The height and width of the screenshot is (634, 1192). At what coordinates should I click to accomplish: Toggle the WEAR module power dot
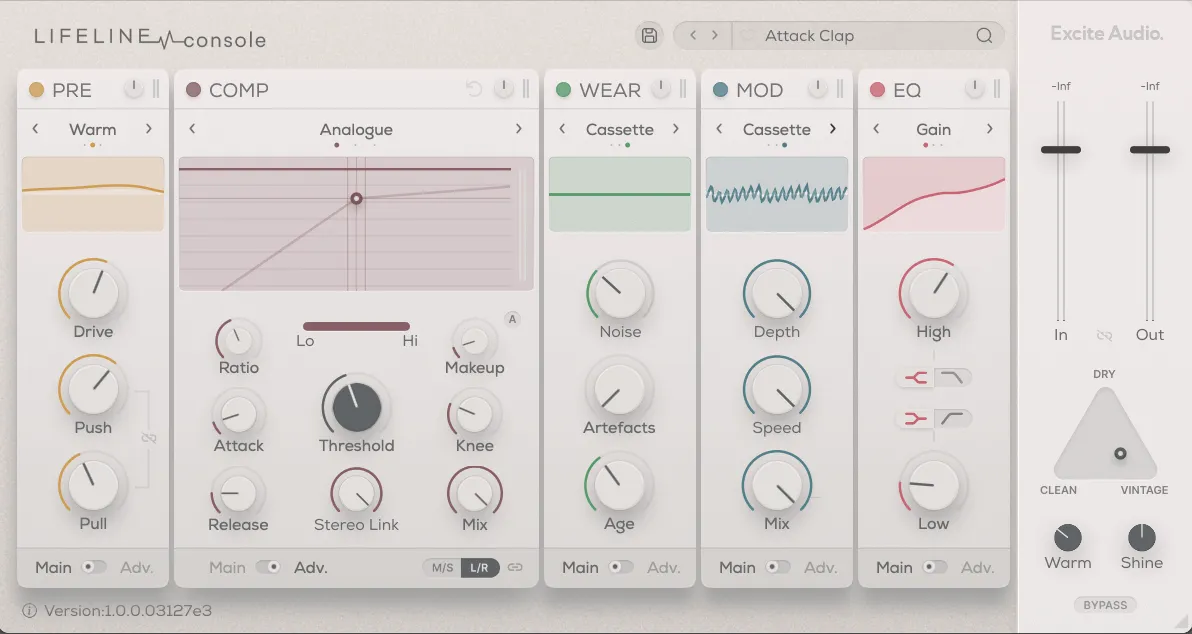point(563,90)
